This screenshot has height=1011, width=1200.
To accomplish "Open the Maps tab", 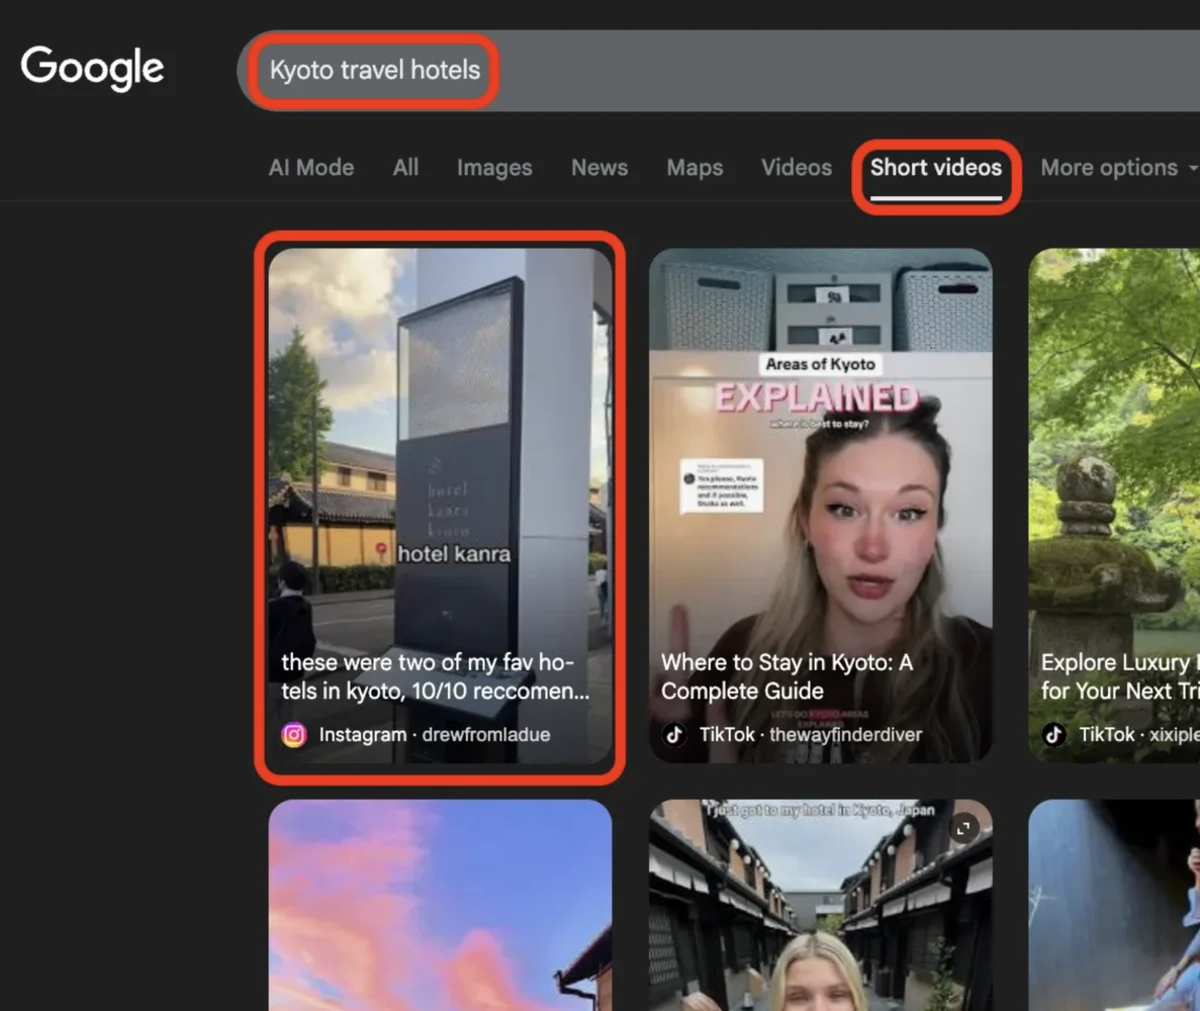I will pyautogui.click(x=694, y=168).
